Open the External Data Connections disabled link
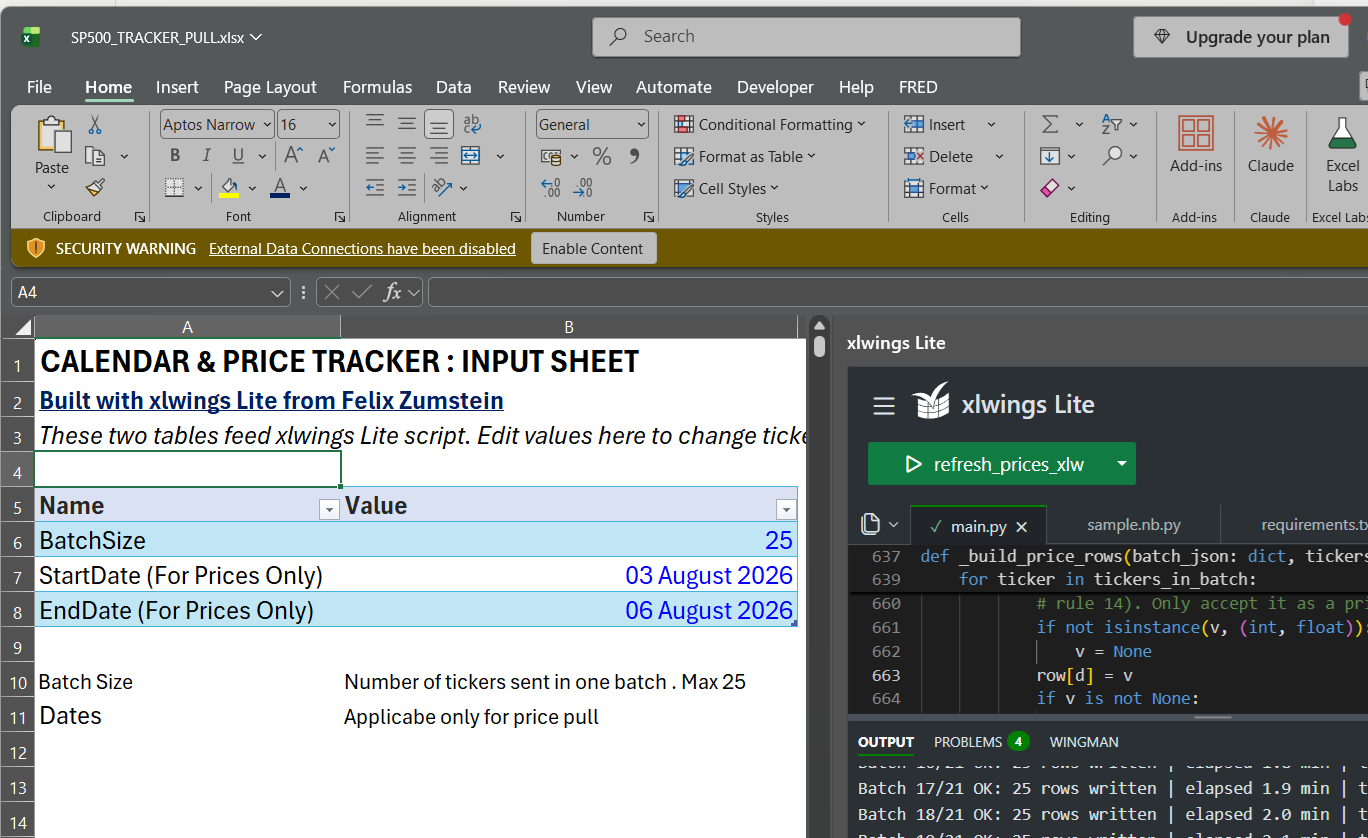The width and height of the screenshot is (1368, 838). click(x=362, y=249)
